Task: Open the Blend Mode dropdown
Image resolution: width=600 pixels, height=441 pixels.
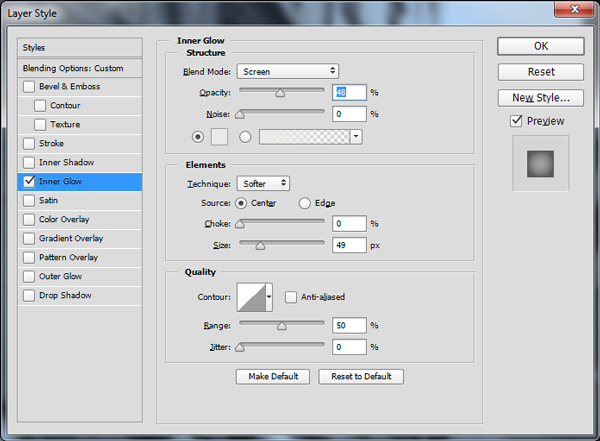Action: (288, 72)
